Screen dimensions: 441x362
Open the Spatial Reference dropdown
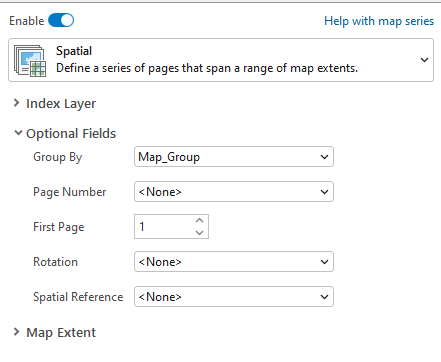tap(234, 297)
